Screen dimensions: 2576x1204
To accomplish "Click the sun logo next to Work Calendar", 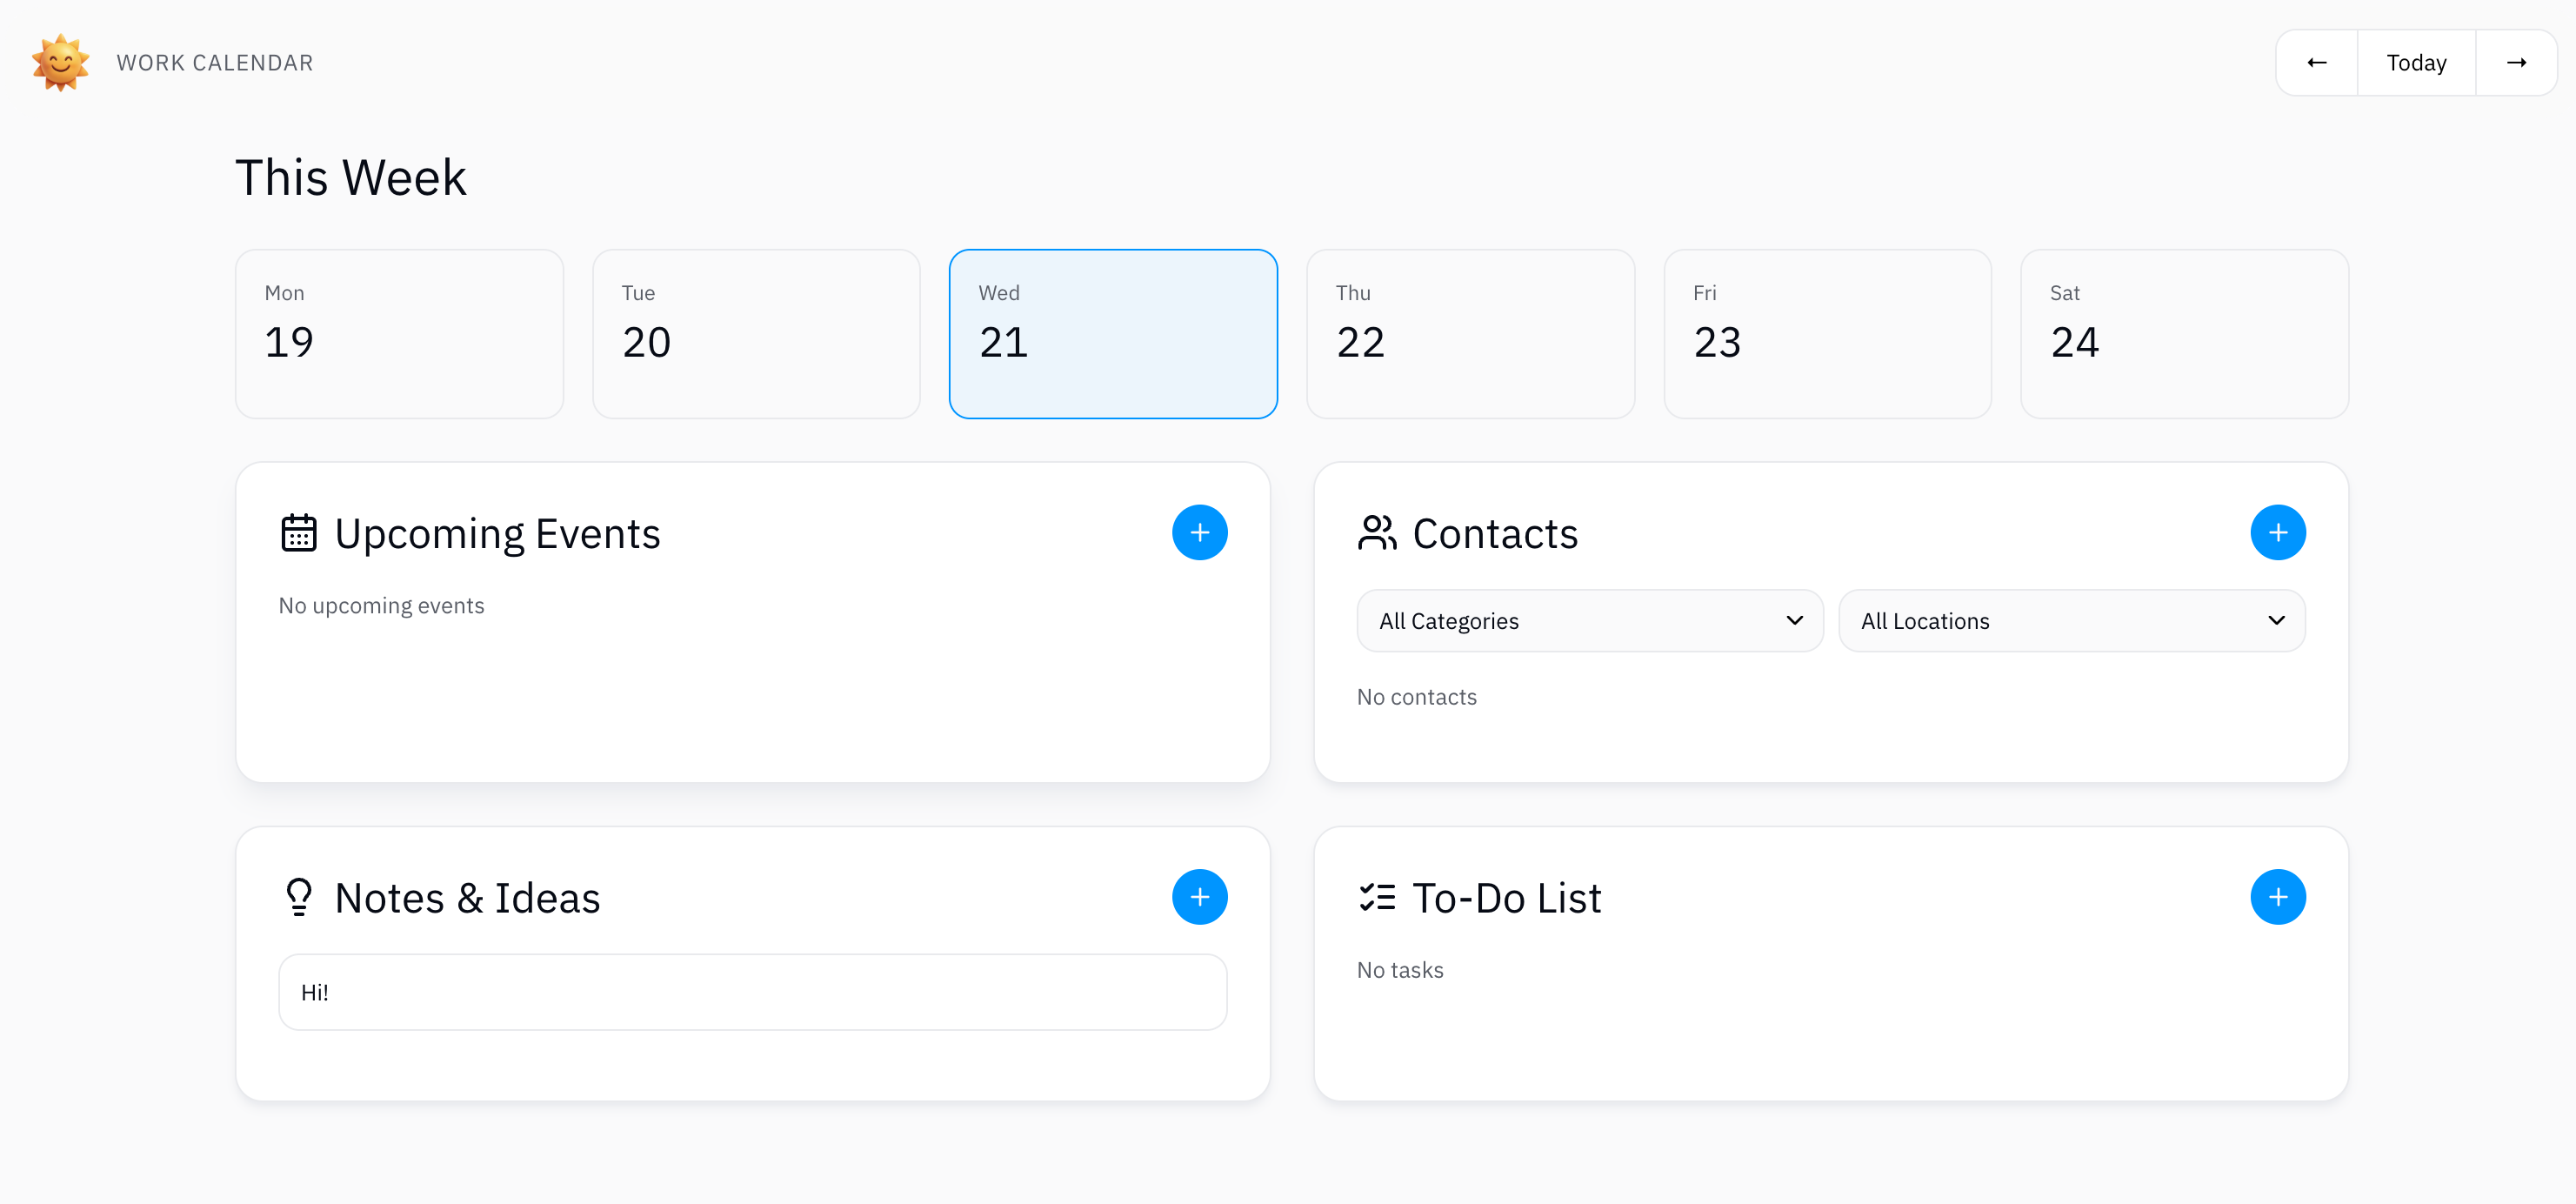I will 60,62.
